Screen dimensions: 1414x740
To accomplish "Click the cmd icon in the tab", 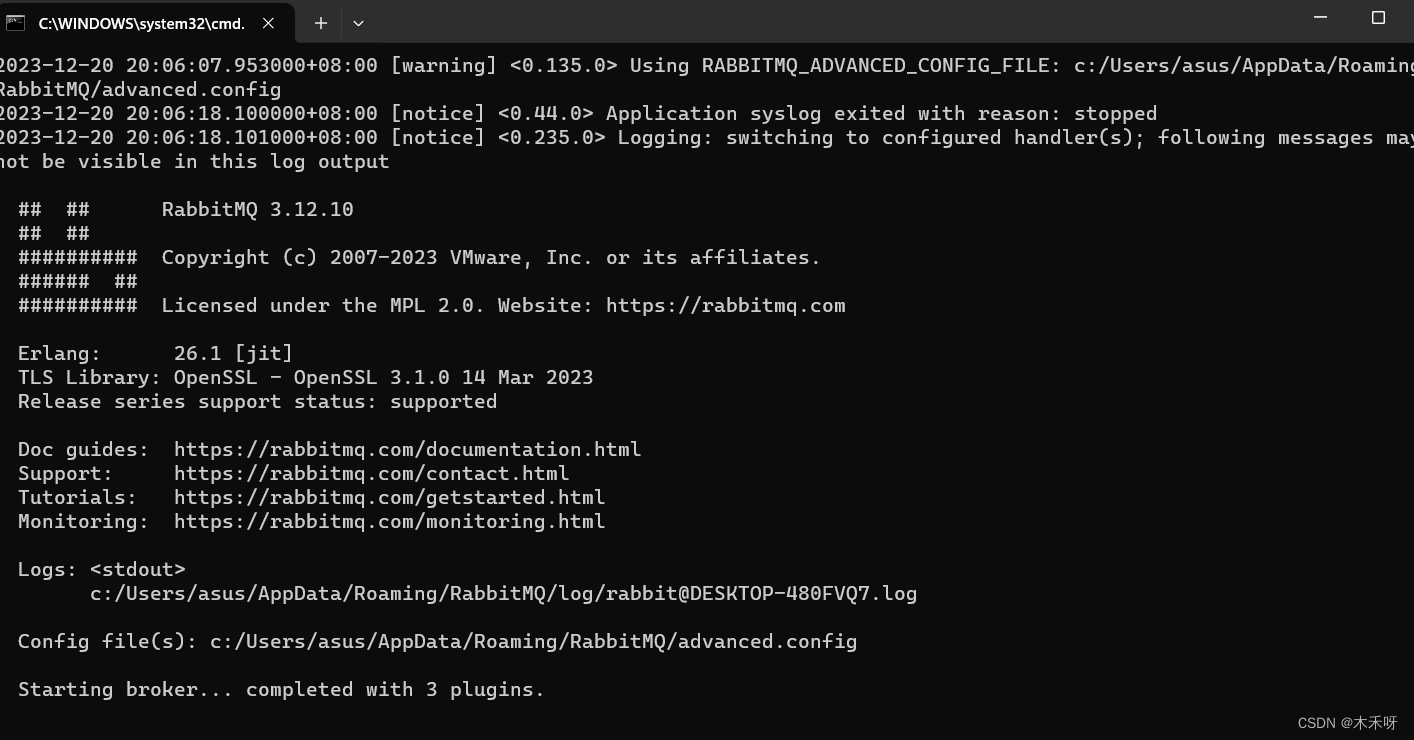I will tap(15, 22).
